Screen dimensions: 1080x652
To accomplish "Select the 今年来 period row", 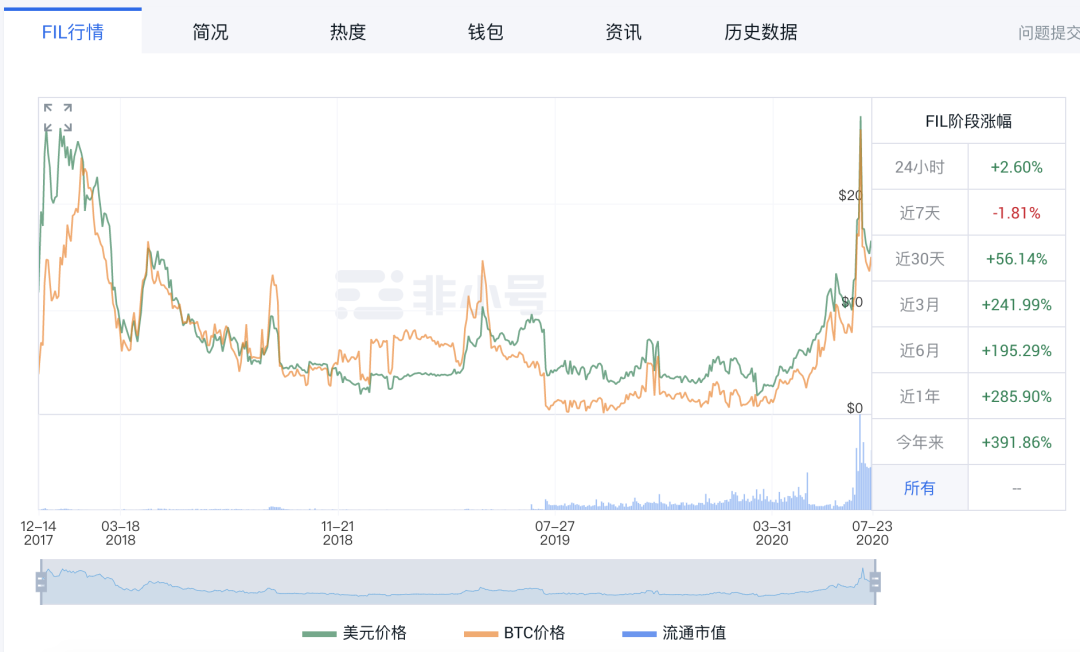I will tap(919, 442).
